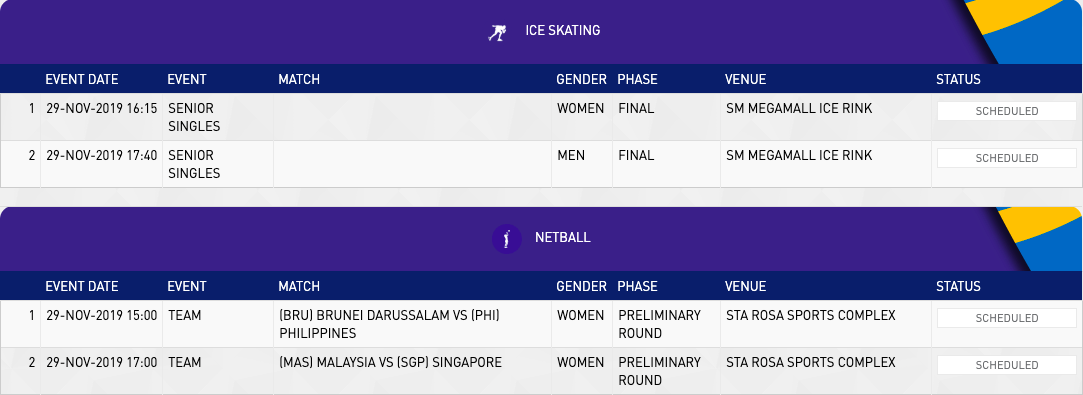Viewport: 1083px width, 395px height.
Task: Click SM Megamall Ice Rink venue in Women's row
Action: click(x=799, y=108)
